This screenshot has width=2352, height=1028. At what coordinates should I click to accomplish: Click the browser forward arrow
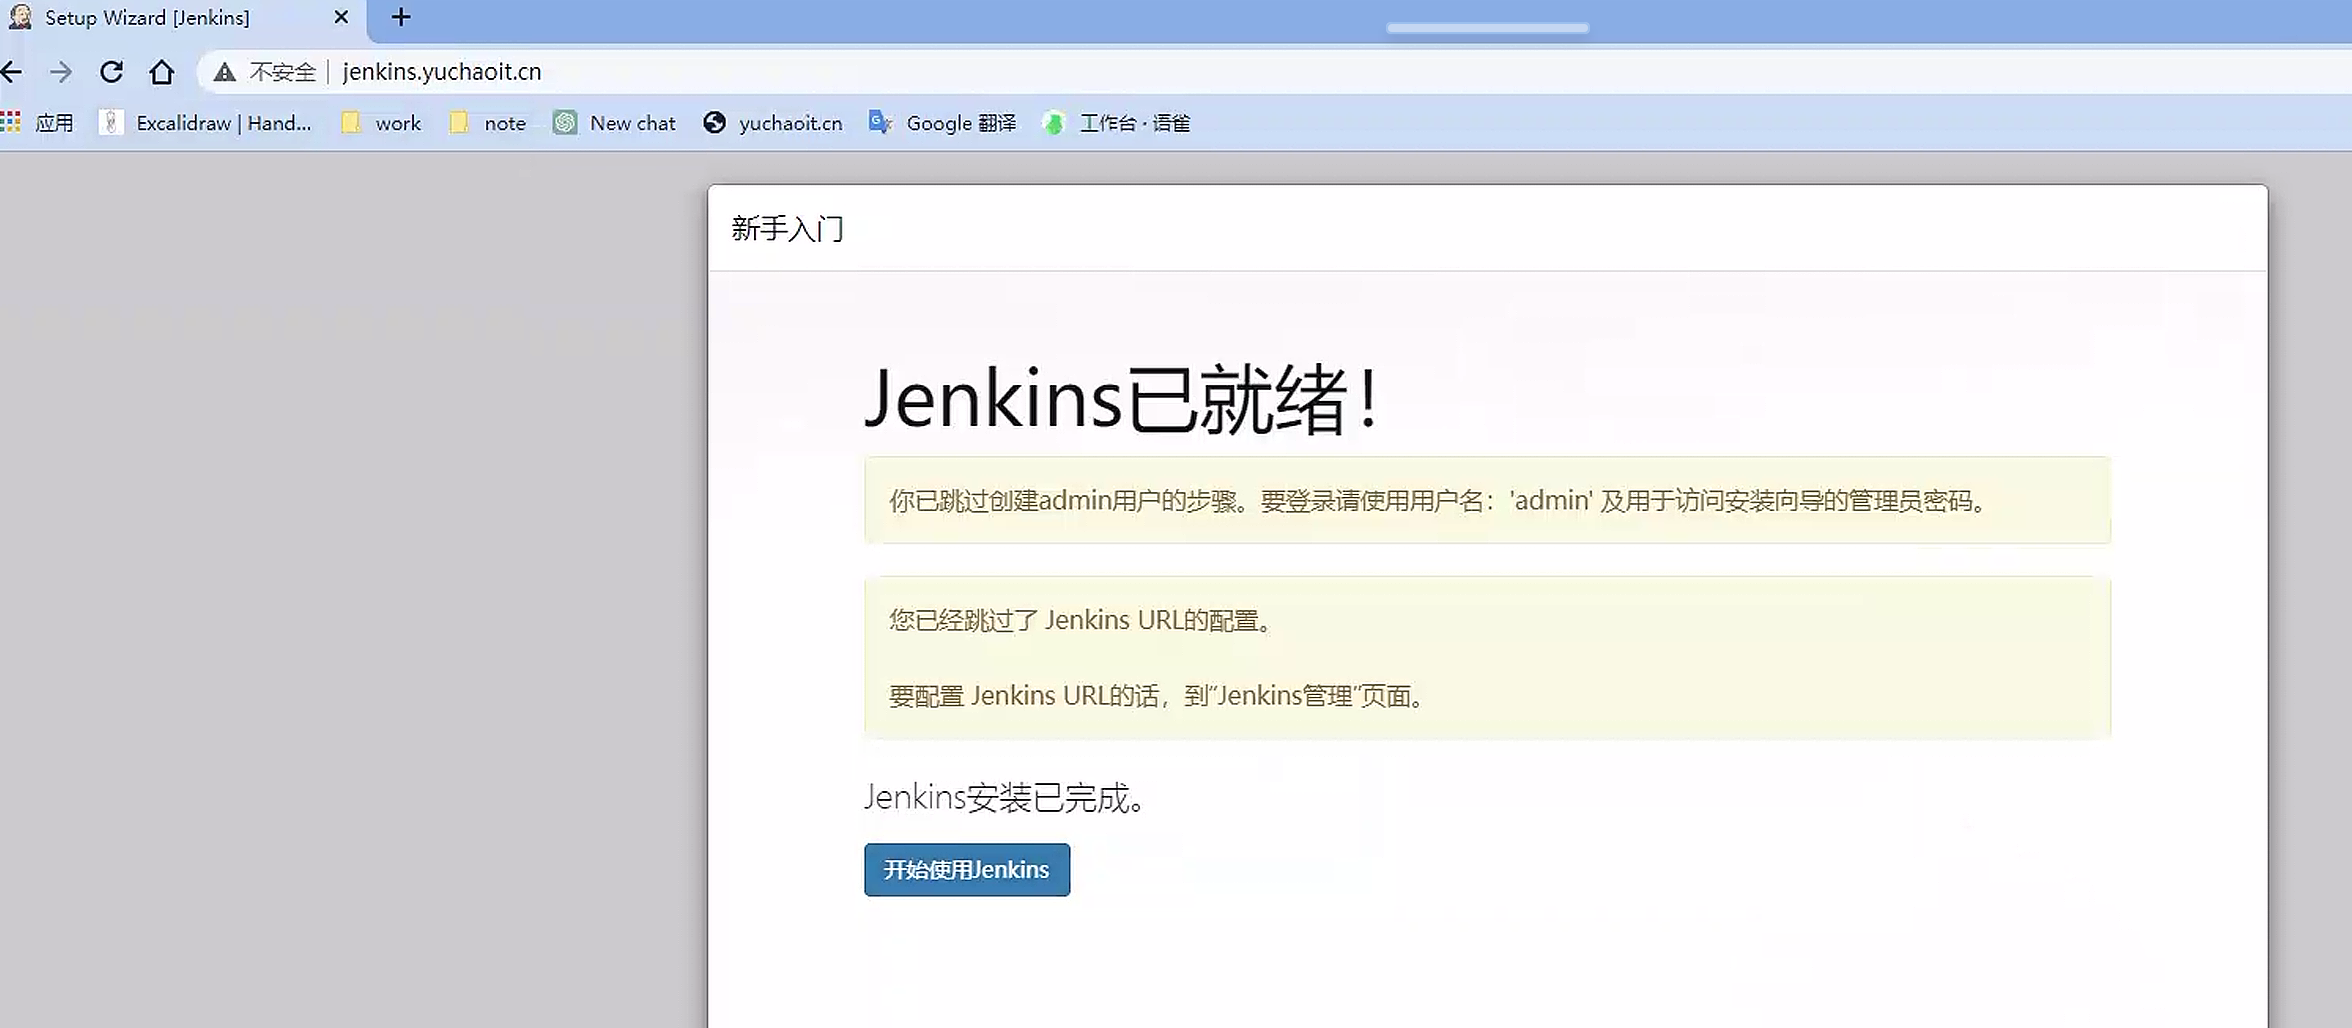click(x=61, y=72)
